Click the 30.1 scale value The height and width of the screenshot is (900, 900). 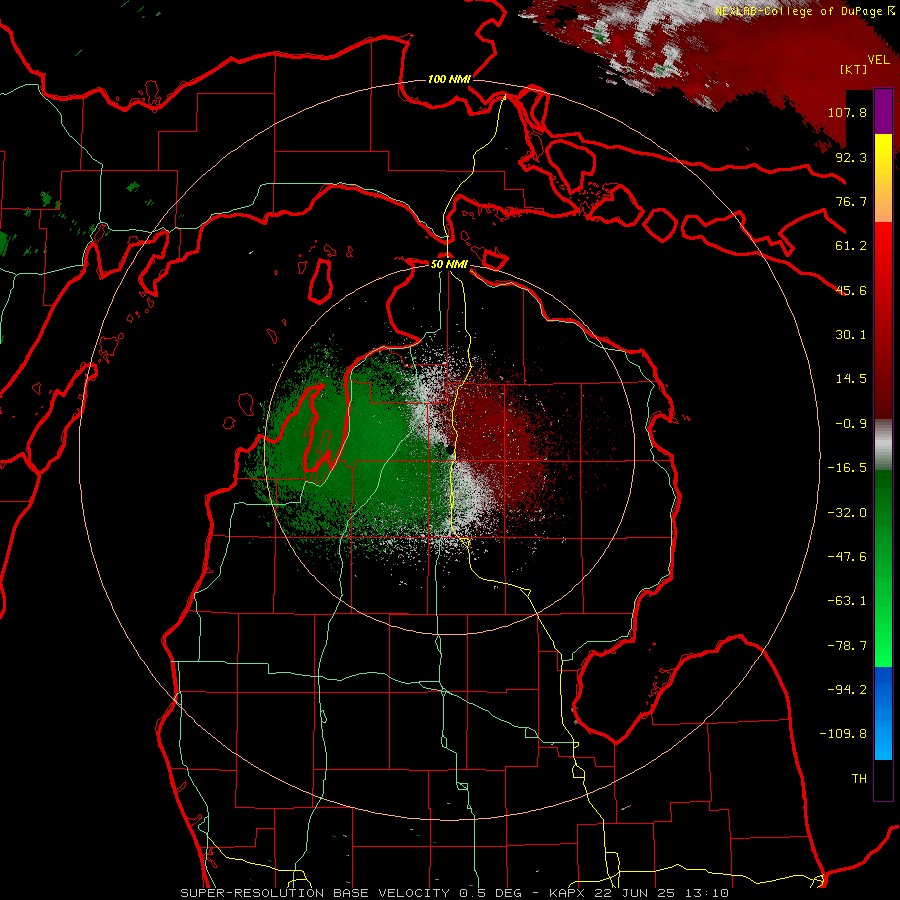click(851, 335)
